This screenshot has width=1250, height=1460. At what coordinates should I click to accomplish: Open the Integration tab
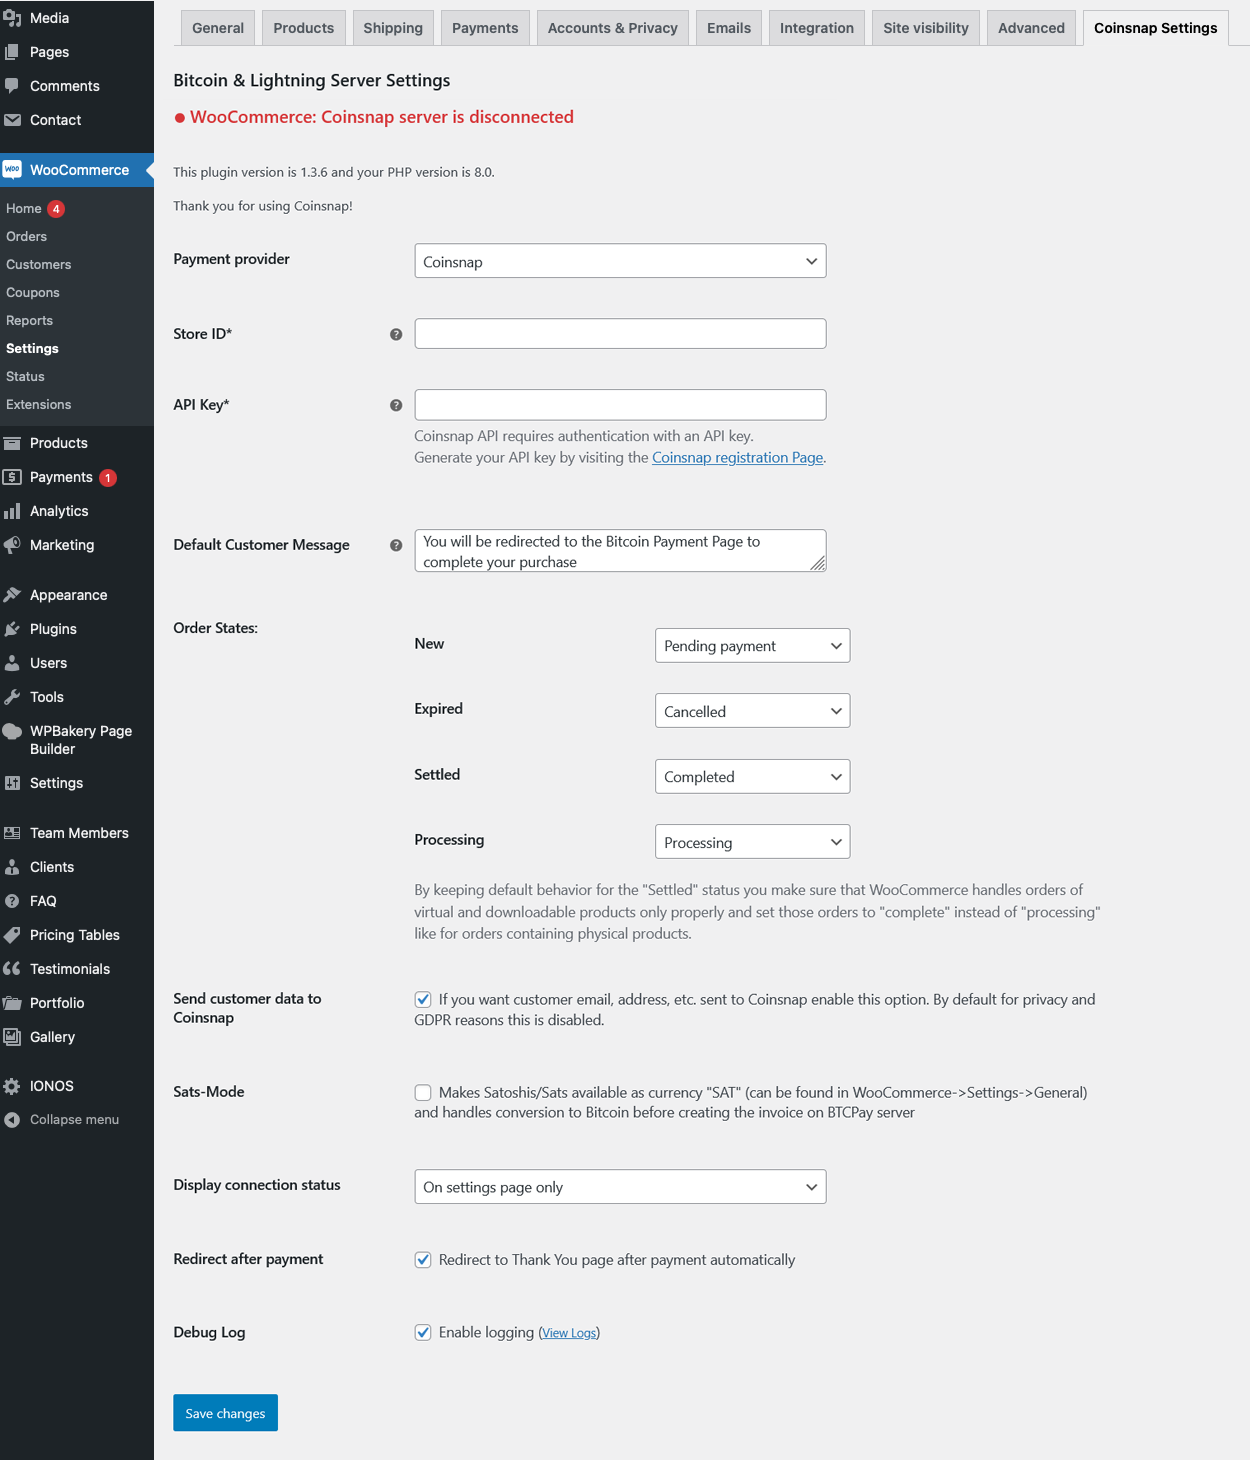(817, 28)
